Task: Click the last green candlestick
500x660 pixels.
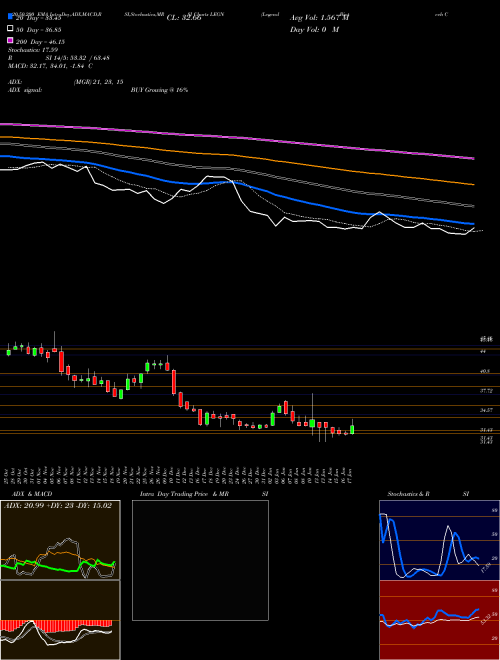Action: [352, 430]
